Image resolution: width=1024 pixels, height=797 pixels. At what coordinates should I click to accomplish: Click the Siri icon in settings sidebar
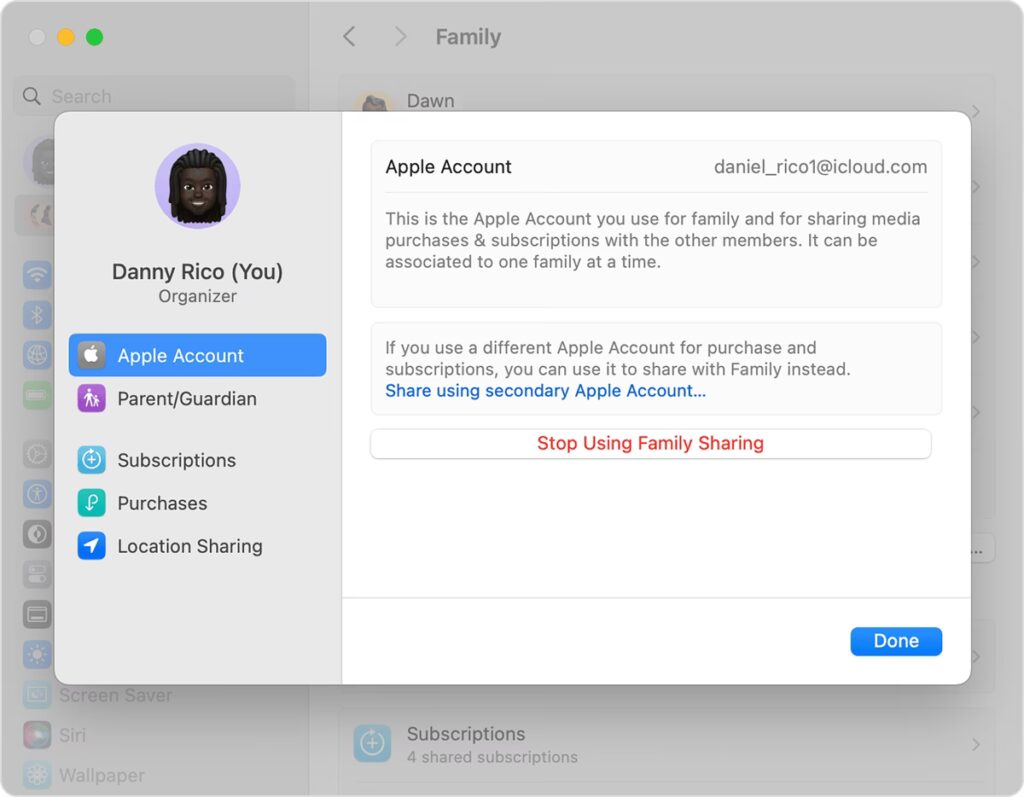pos(38,735)
